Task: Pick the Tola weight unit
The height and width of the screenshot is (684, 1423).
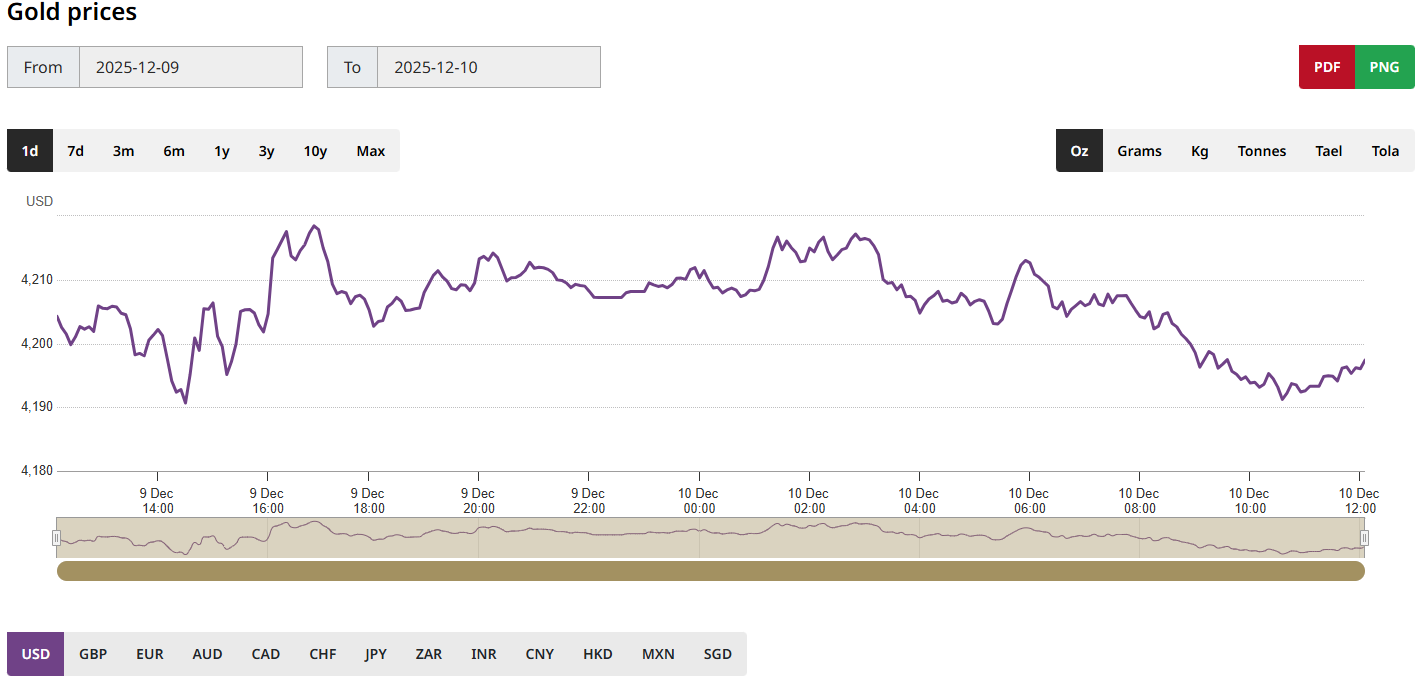Action: tap(1385, 151)
